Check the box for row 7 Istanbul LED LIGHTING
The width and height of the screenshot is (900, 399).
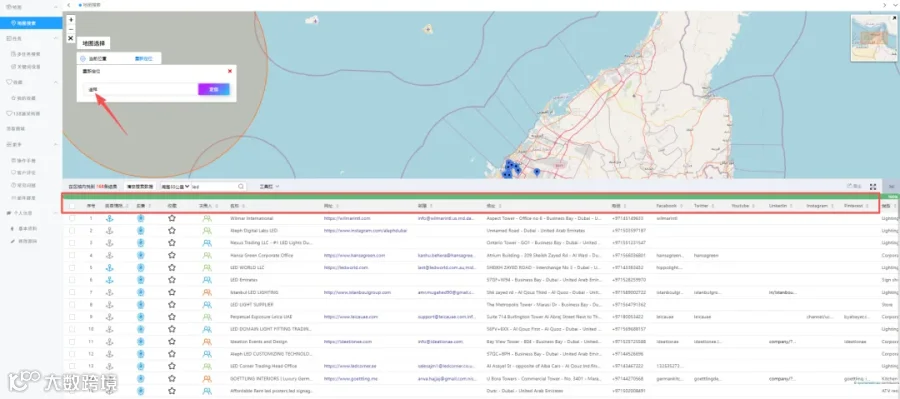click(72, 292)
